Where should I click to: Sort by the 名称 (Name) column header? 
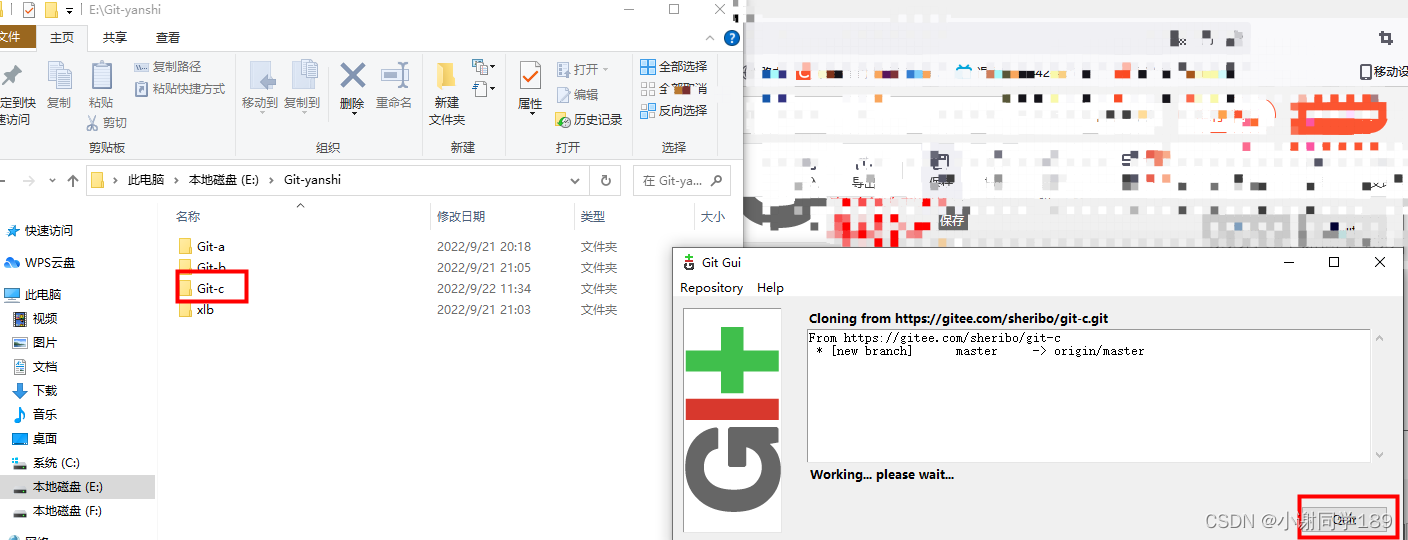188,217
